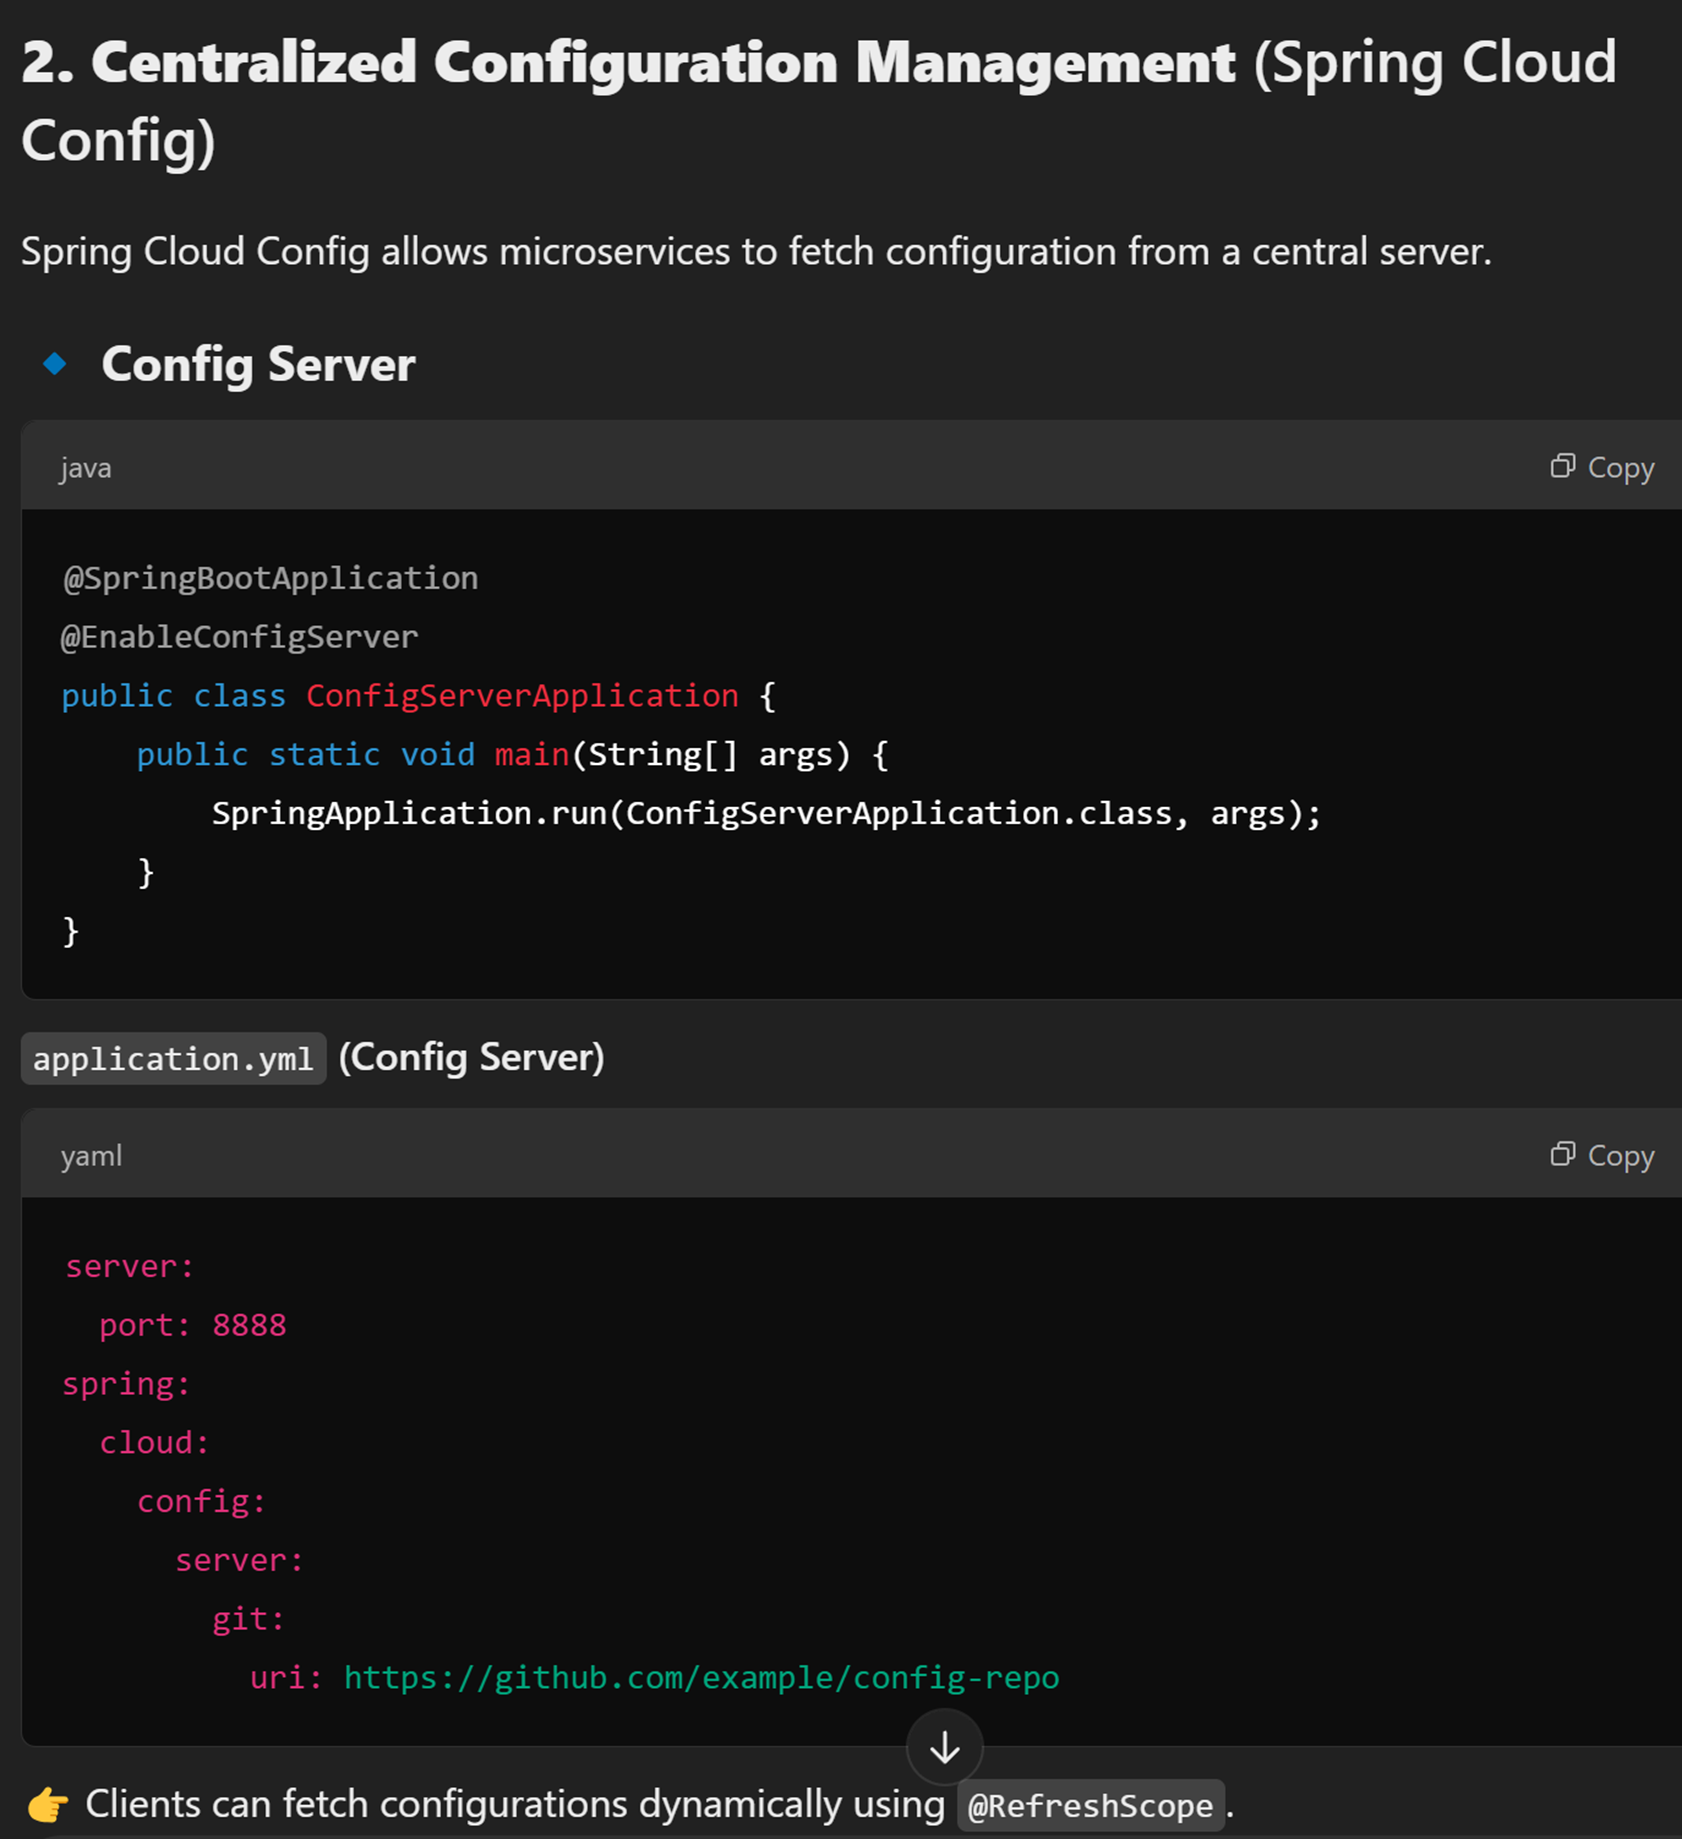1682x1839 pixels.
Task: Click the Copy icon on the yaml code block
Action: click(x=1562, y=1154)
